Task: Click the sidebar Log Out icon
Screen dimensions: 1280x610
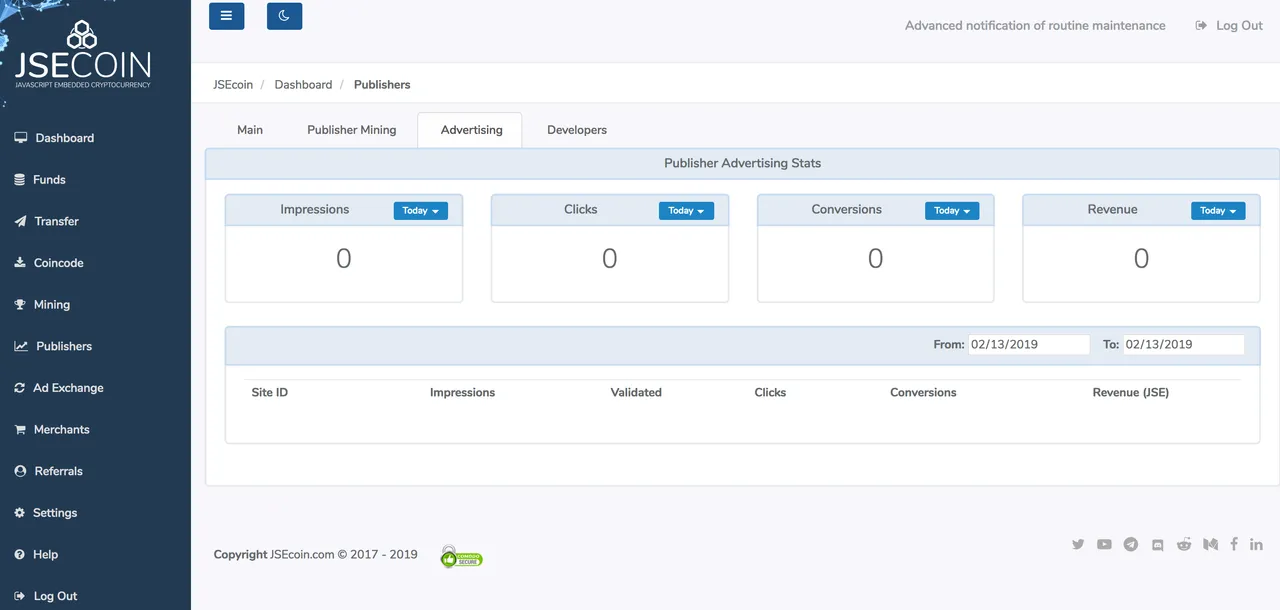Action: click(20, 596)
